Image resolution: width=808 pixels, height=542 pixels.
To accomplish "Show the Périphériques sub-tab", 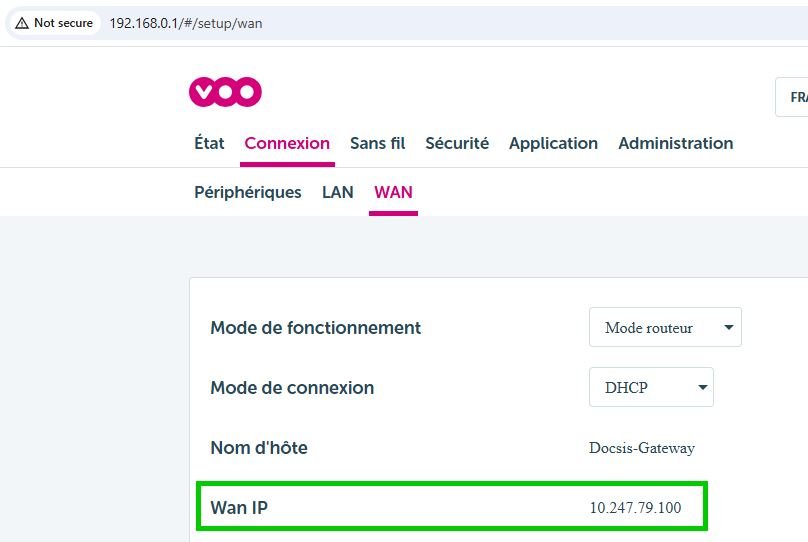I will (x=248, y=192).
